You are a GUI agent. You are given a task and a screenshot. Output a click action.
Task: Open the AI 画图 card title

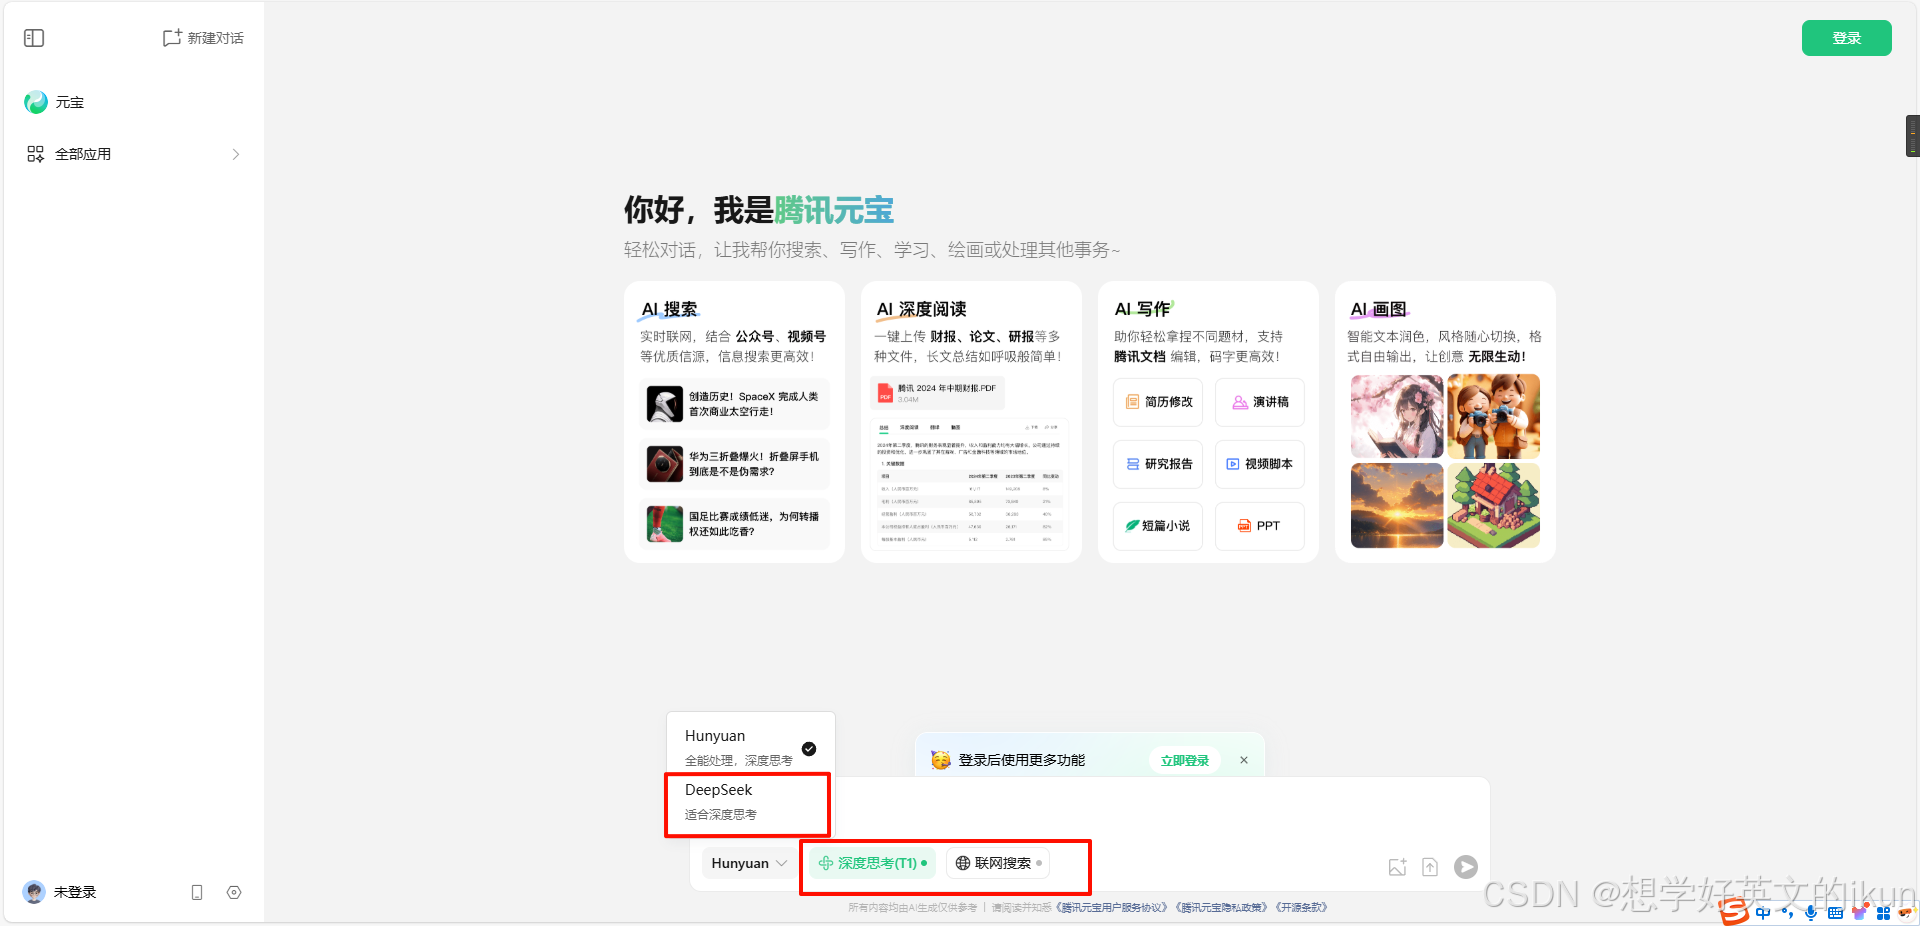[1379, 309]
